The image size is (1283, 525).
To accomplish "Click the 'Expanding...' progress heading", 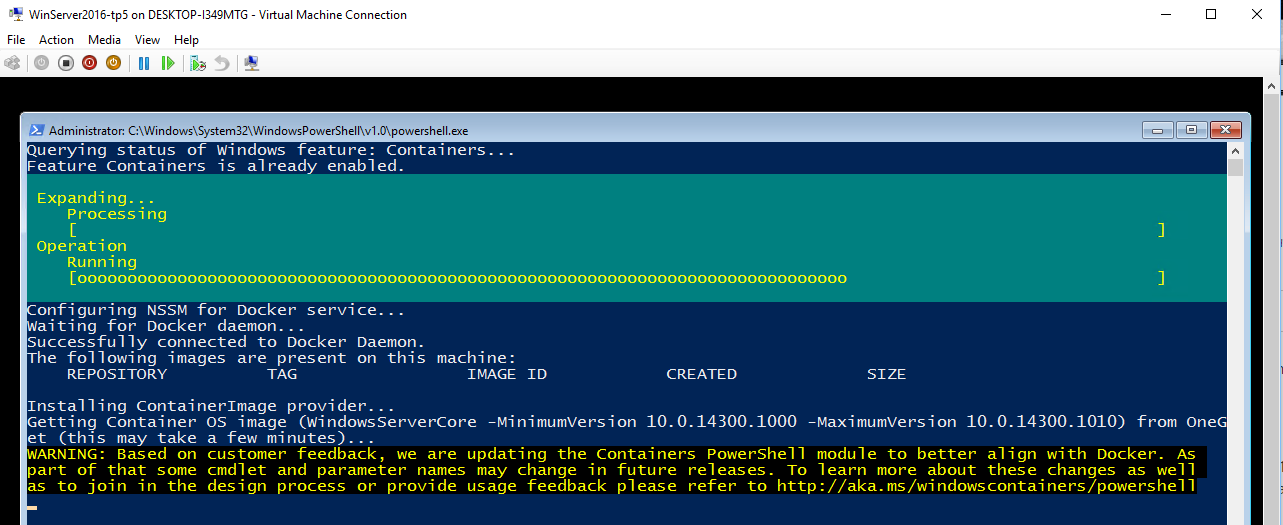I will (x=96, y=198).
